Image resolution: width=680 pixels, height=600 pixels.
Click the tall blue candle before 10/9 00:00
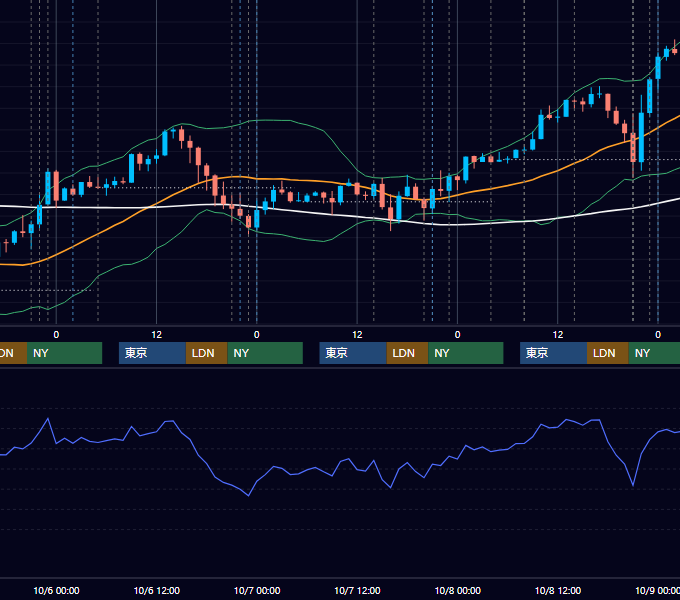click(x=641, y=137)
